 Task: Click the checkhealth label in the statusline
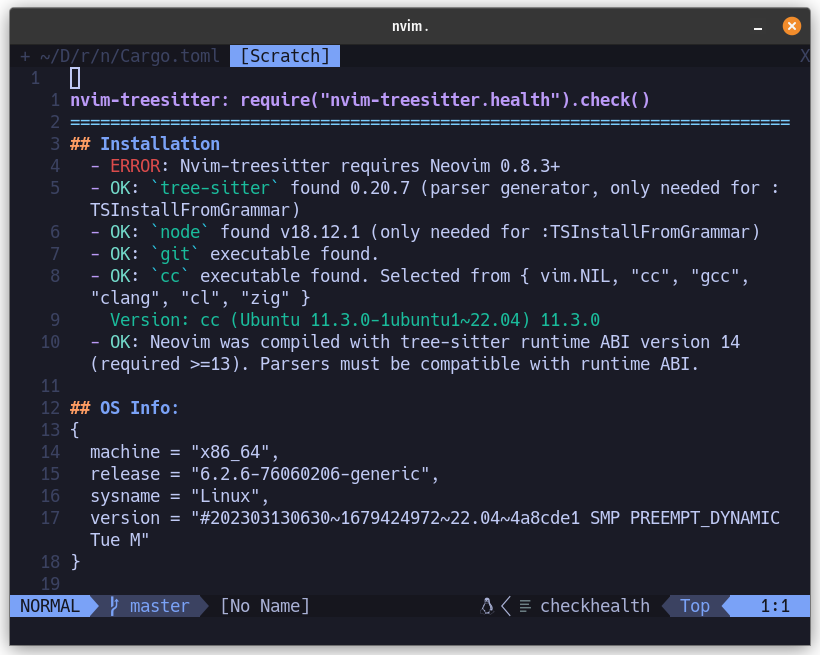pyautogui.click(x=595, y=606)
